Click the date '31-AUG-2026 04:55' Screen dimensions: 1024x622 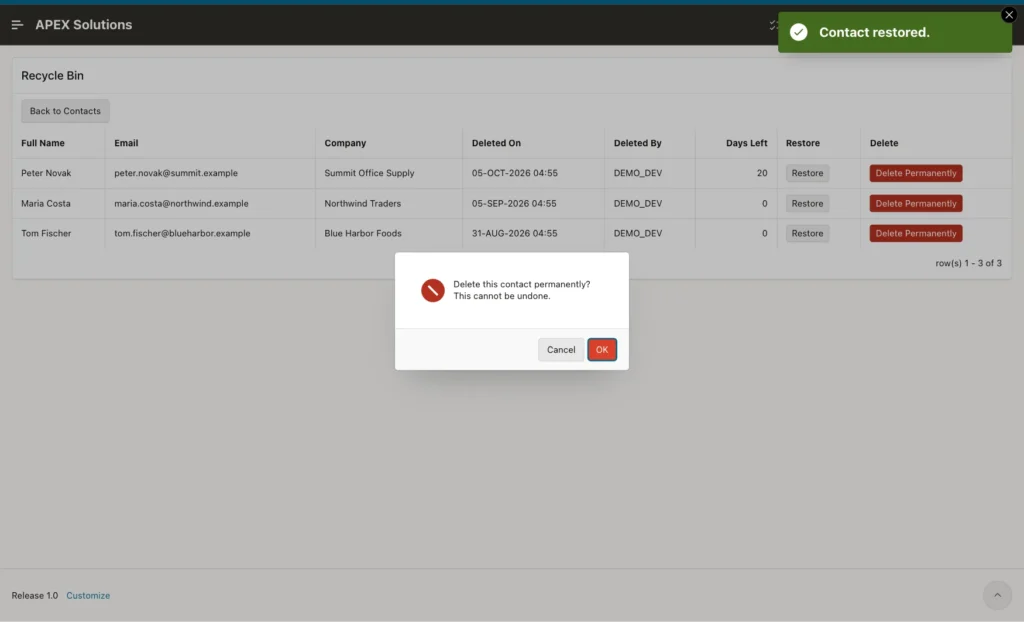[x=515, y=233]
